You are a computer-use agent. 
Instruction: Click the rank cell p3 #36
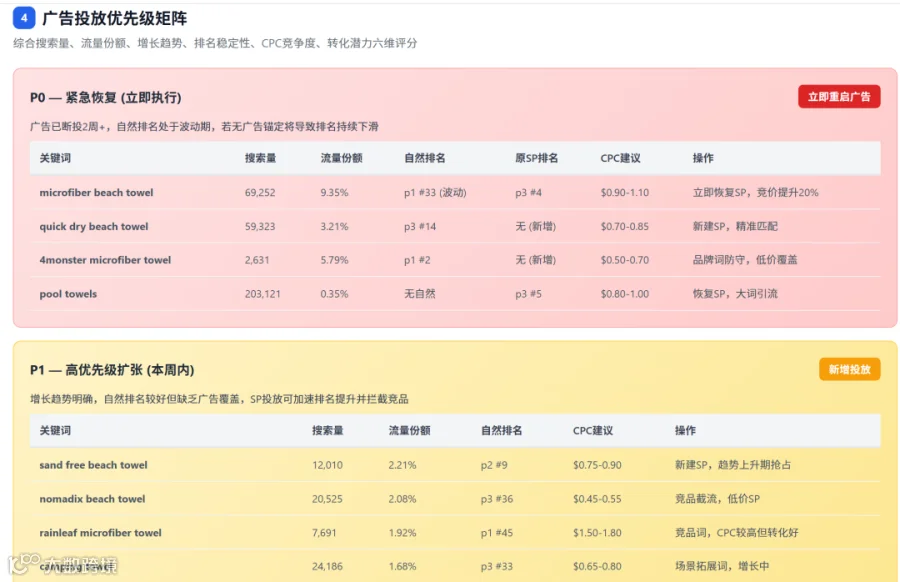pos(497,499)
